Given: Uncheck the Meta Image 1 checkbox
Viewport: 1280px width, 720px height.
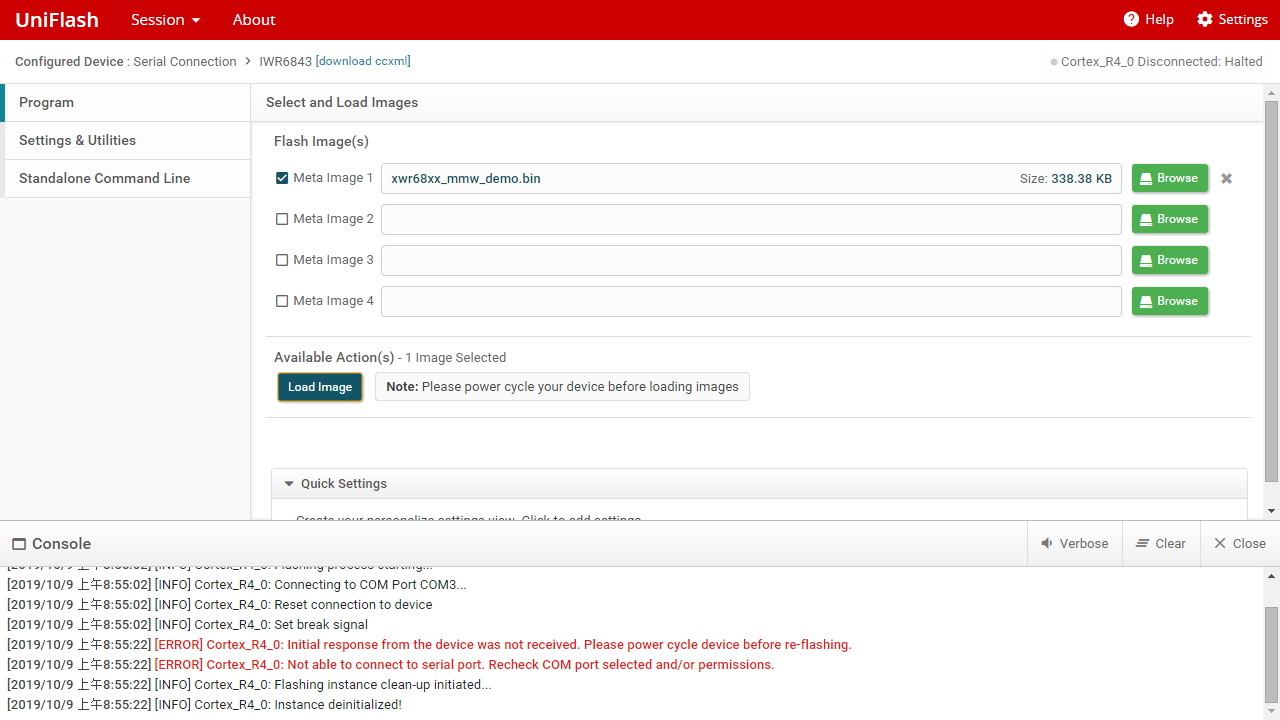Looking at the screenshot, I should point(282,178).
